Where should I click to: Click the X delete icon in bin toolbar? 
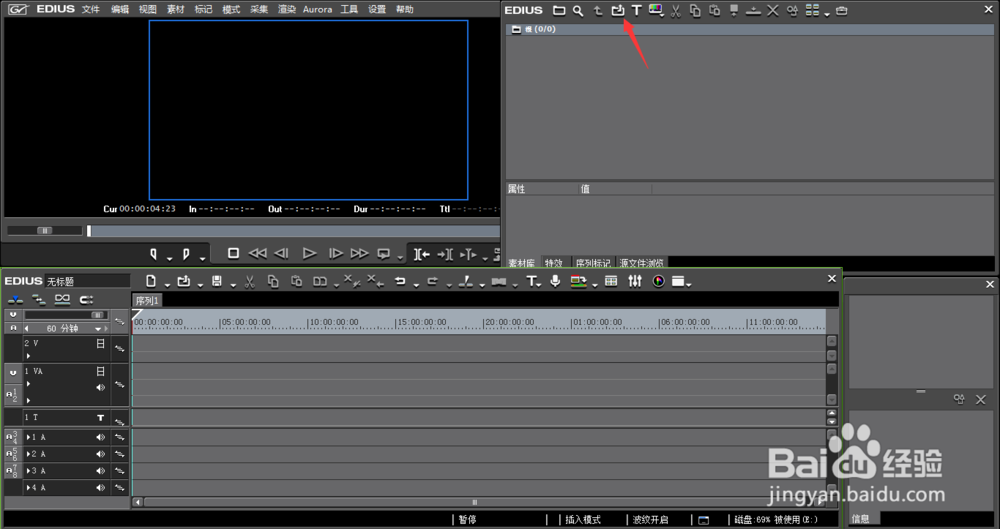coord(772,10)
